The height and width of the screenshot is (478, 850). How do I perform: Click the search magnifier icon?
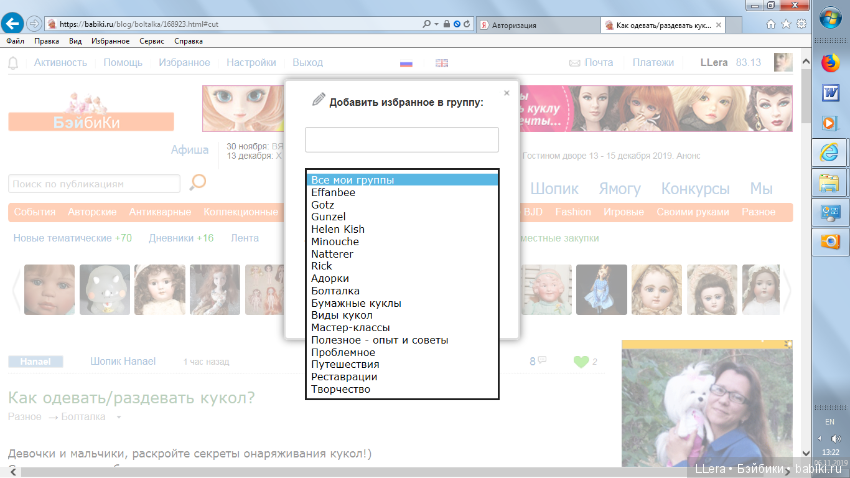(x=198, y=182)
